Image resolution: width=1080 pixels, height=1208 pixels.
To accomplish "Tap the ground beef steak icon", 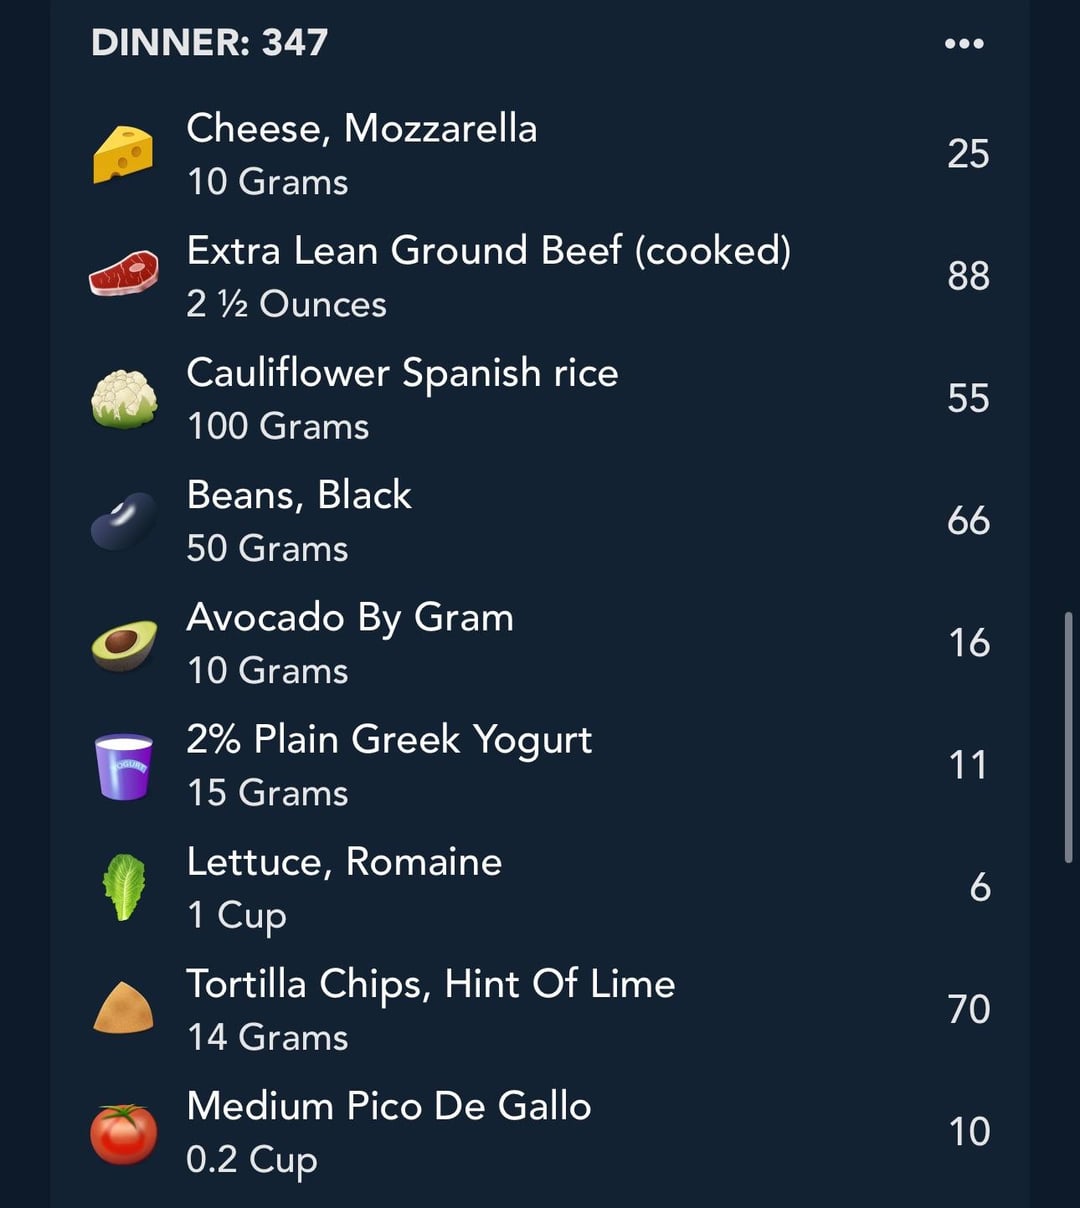I will coord(123,273).
